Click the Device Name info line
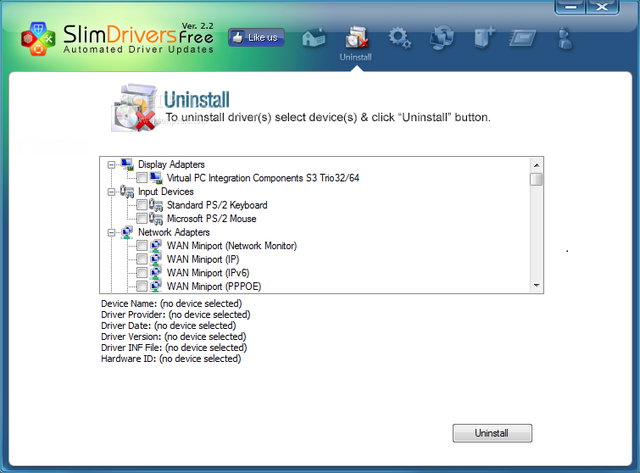 (171, 304)
